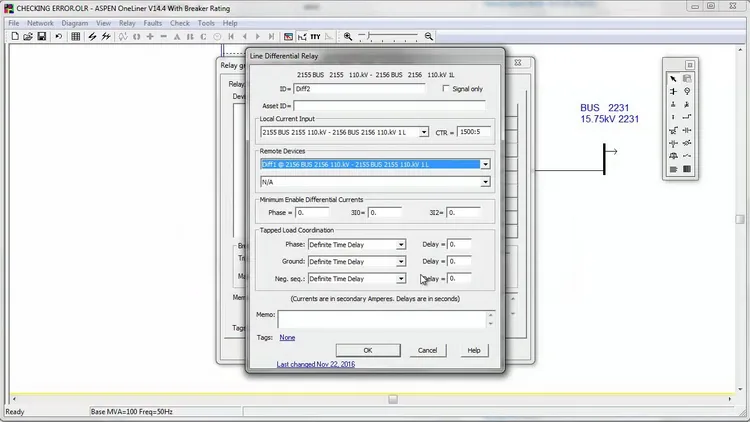Open the Check menu
Screen dimensions: 750x422
coord(180,23)
